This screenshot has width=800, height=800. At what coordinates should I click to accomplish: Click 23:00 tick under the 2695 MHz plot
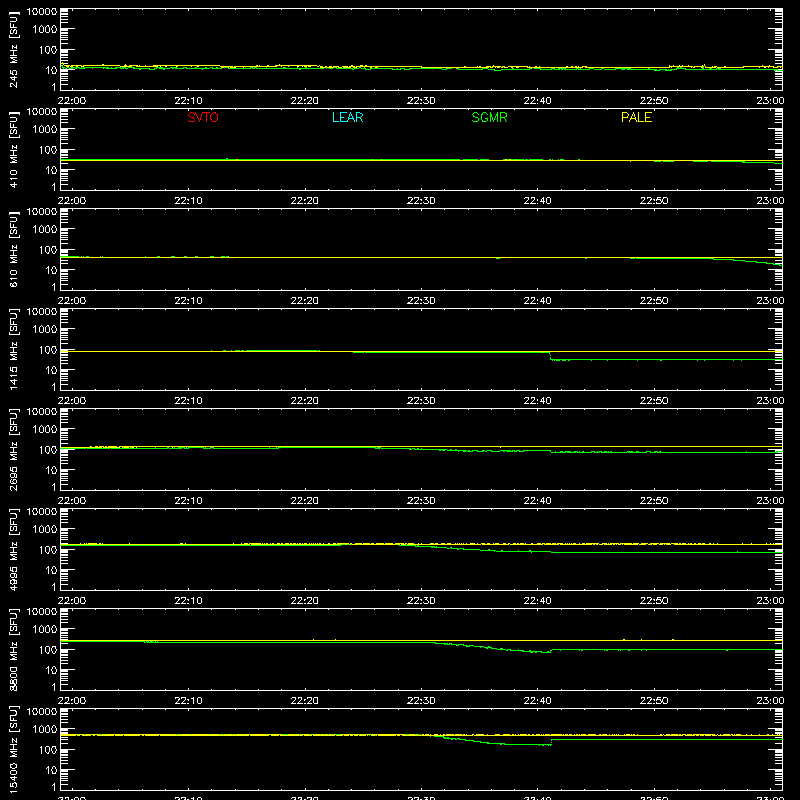[x=770, y=501]
